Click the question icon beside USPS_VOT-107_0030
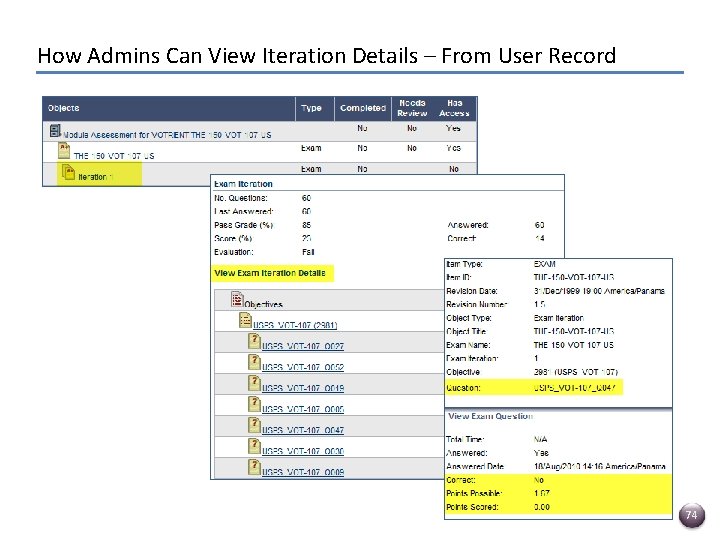 (x=254, y=446)
